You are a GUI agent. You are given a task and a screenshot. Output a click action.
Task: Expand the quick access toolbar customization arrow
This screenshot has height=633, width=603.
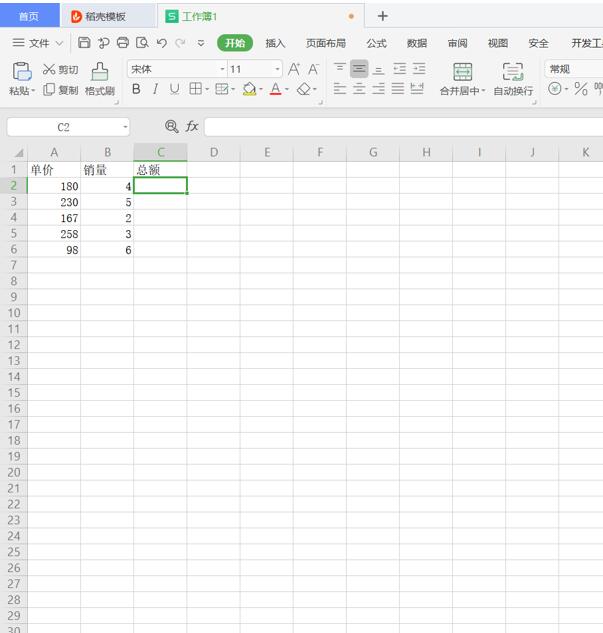tap(201, 43)
